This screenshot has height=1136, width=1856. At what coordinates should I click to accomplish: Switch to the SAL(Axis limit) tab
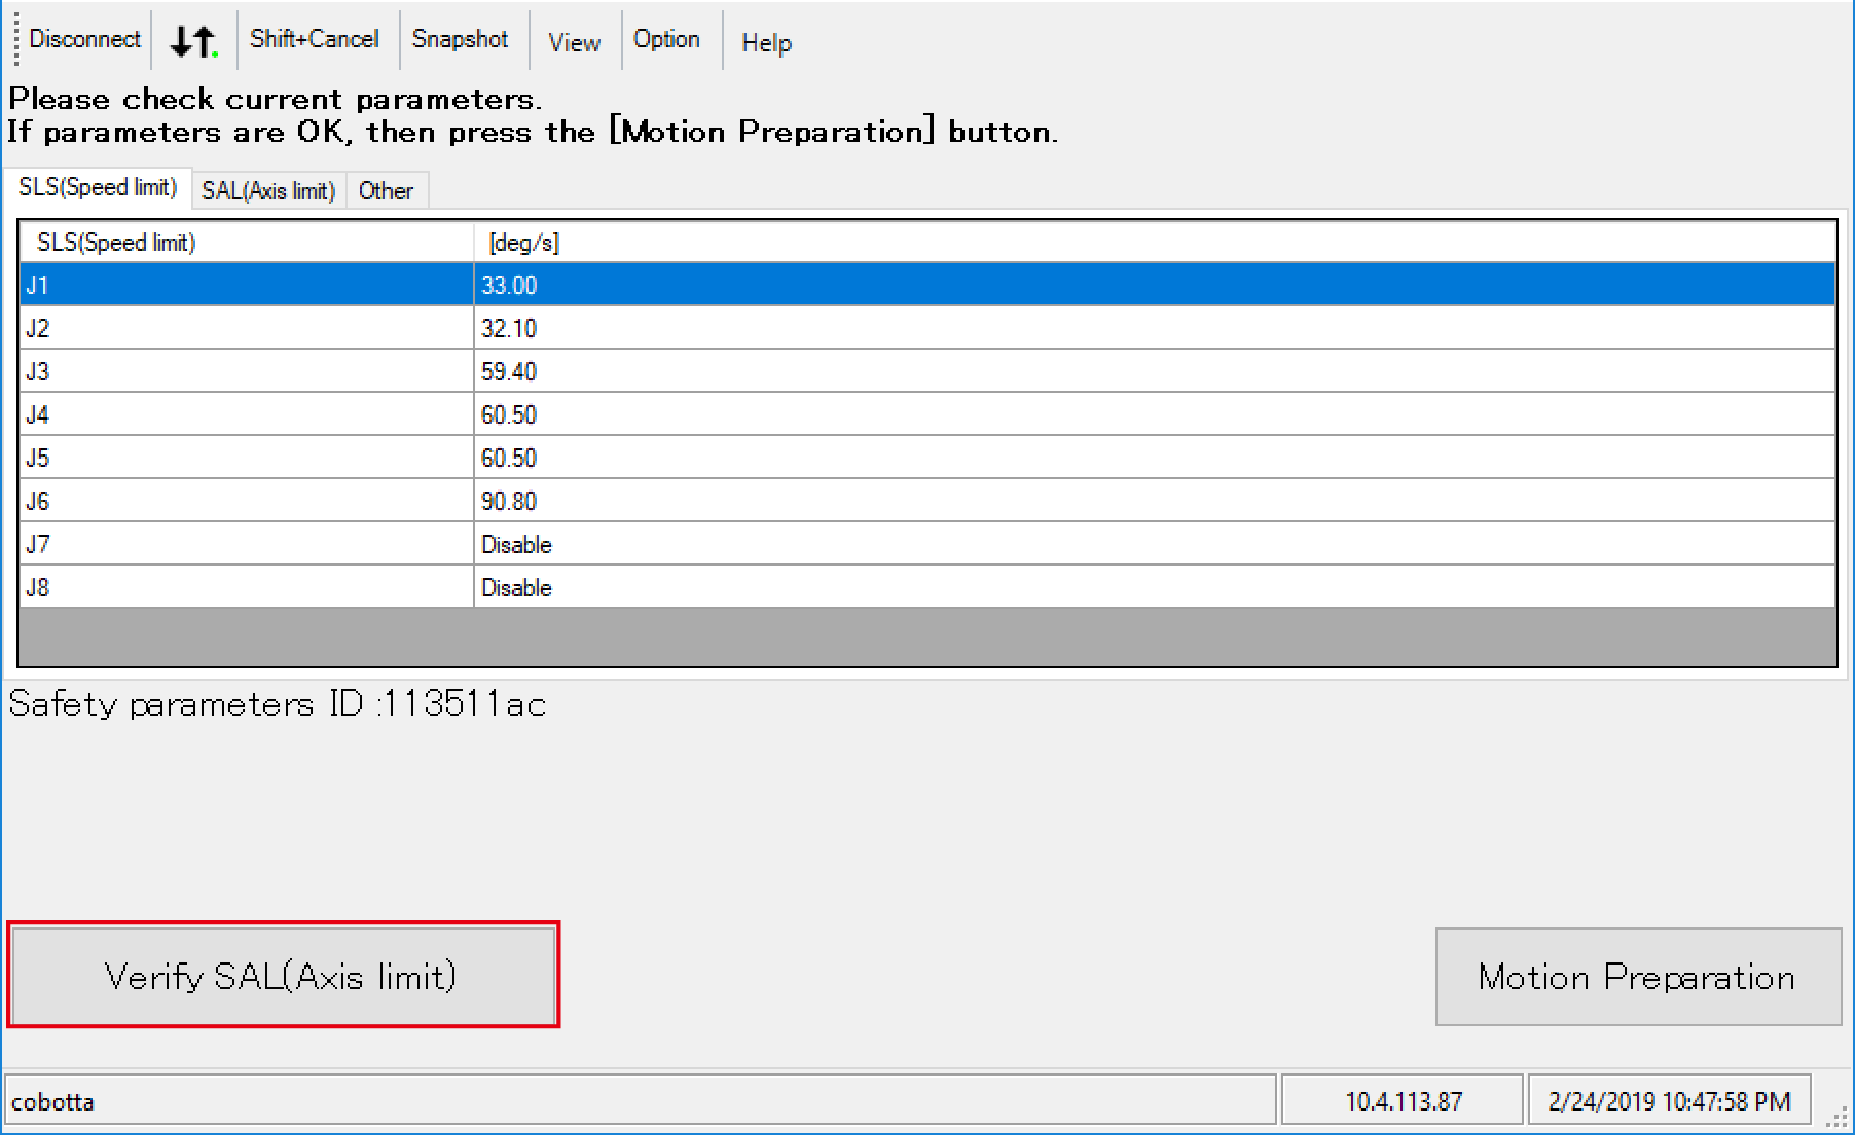(x=268, y=190)
